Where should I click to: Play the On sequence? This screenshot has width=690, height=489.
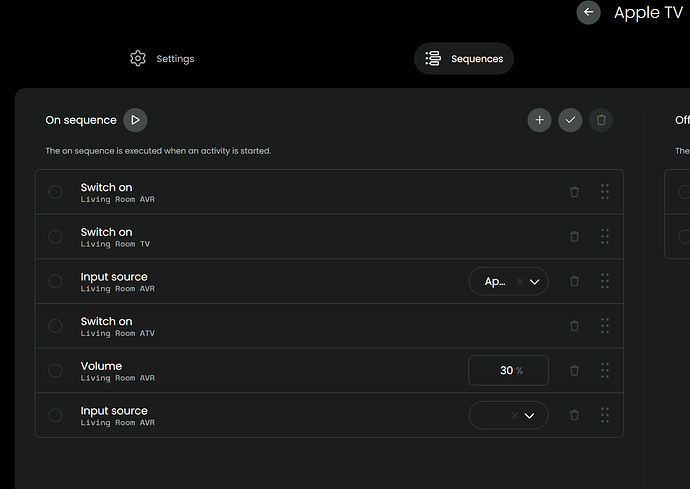[135, 120]
